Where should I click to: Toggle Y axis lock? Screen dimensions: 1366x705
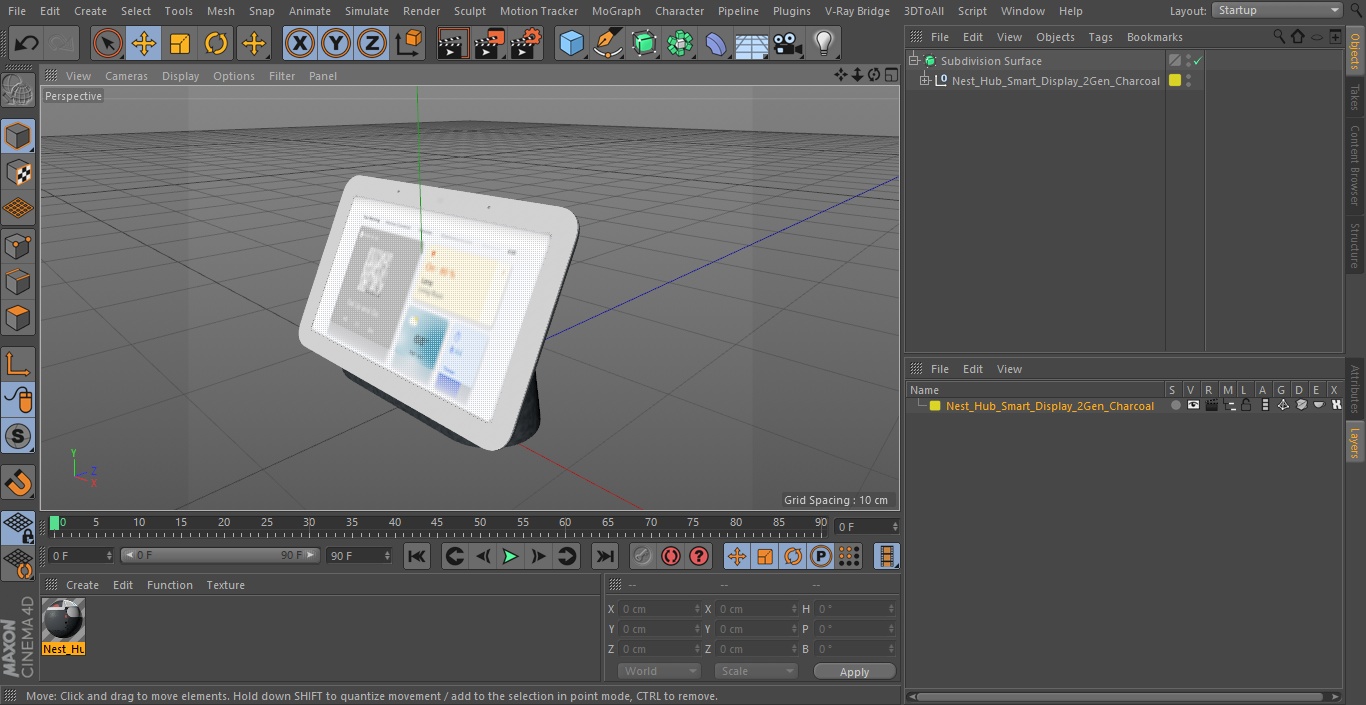[336, 43]
